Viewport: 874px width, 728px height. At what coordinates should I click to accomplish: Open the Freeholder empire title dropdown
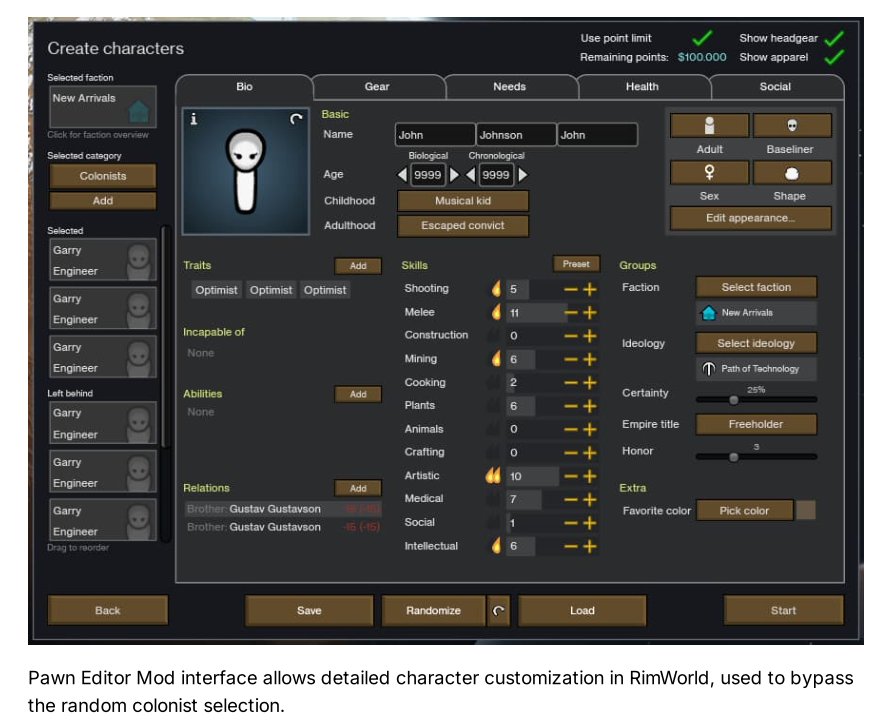coord(756,424)
